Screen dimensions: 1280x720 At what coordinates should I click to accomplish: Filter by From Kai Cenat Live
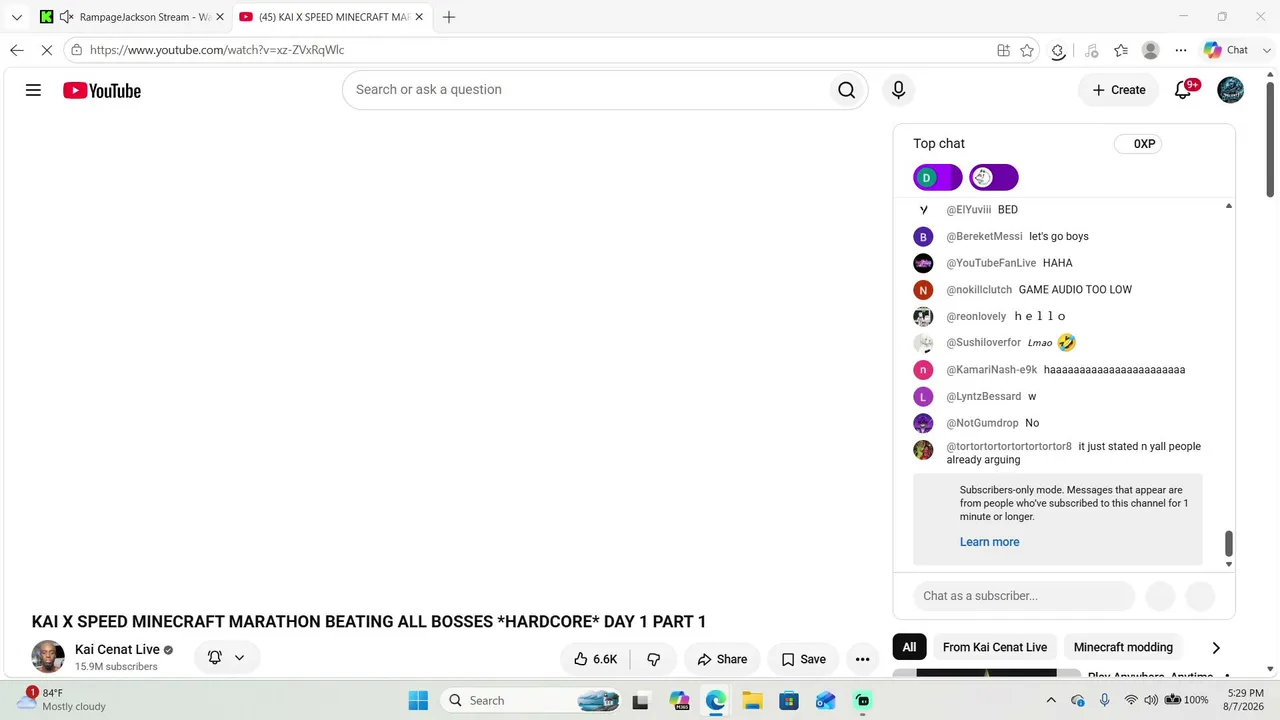995,647
